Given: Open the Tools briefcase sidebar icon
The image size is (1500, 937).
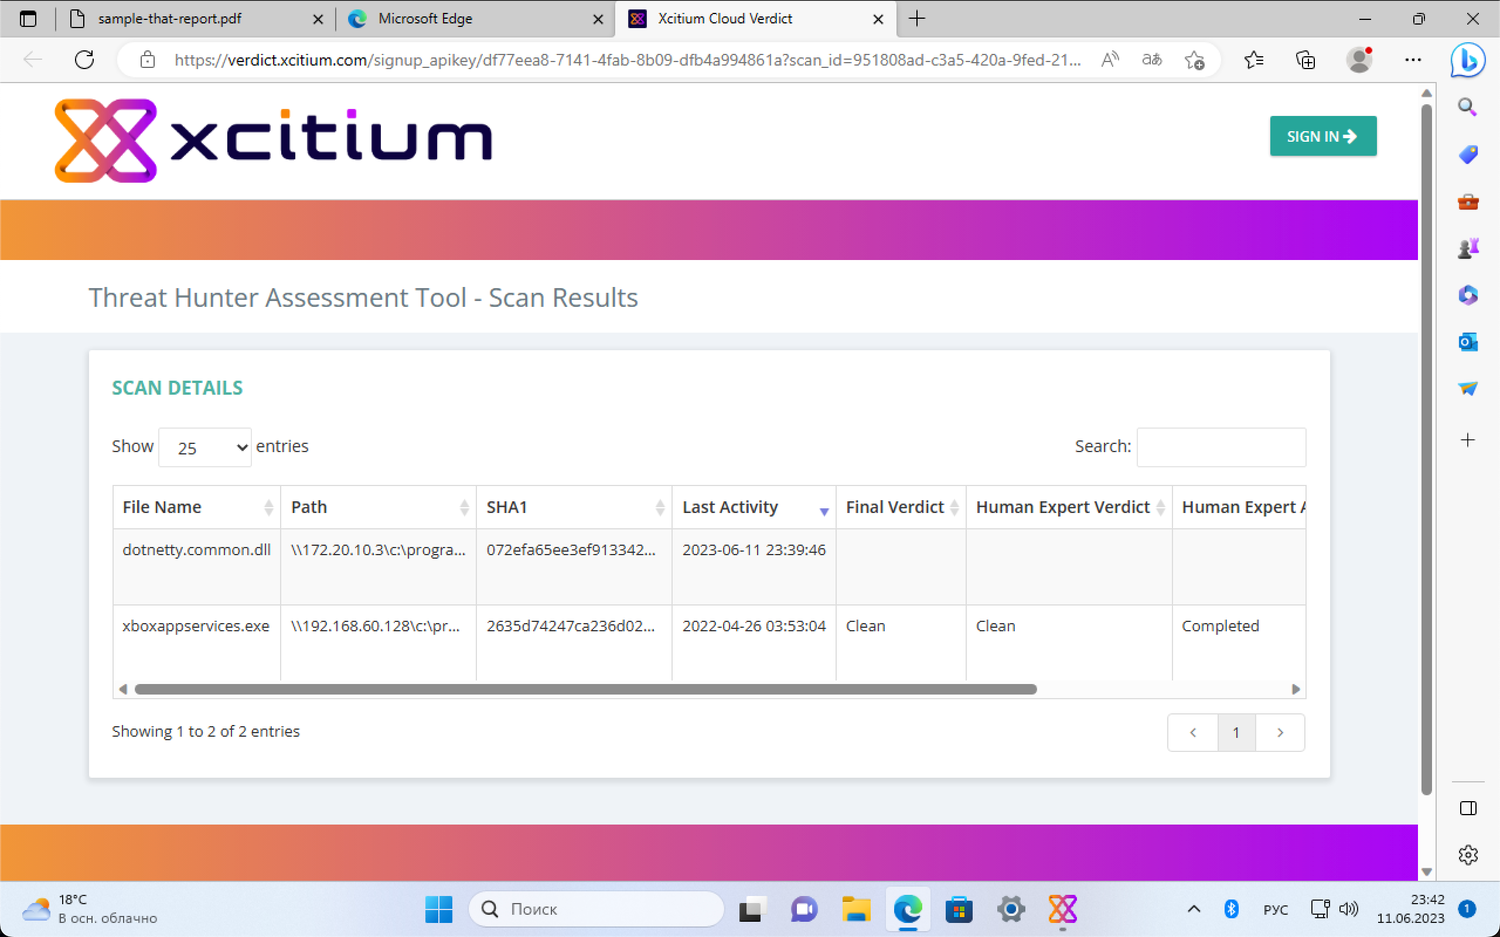Looking at the screenshot, I should [x=1467, y=202].
